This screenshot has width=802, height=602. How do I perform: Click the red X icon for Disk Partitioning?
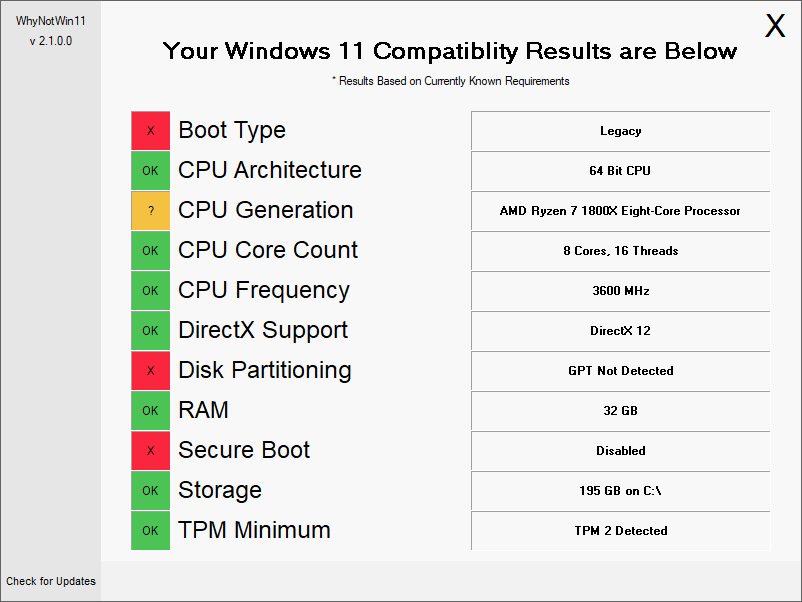(x=150, y=371)
